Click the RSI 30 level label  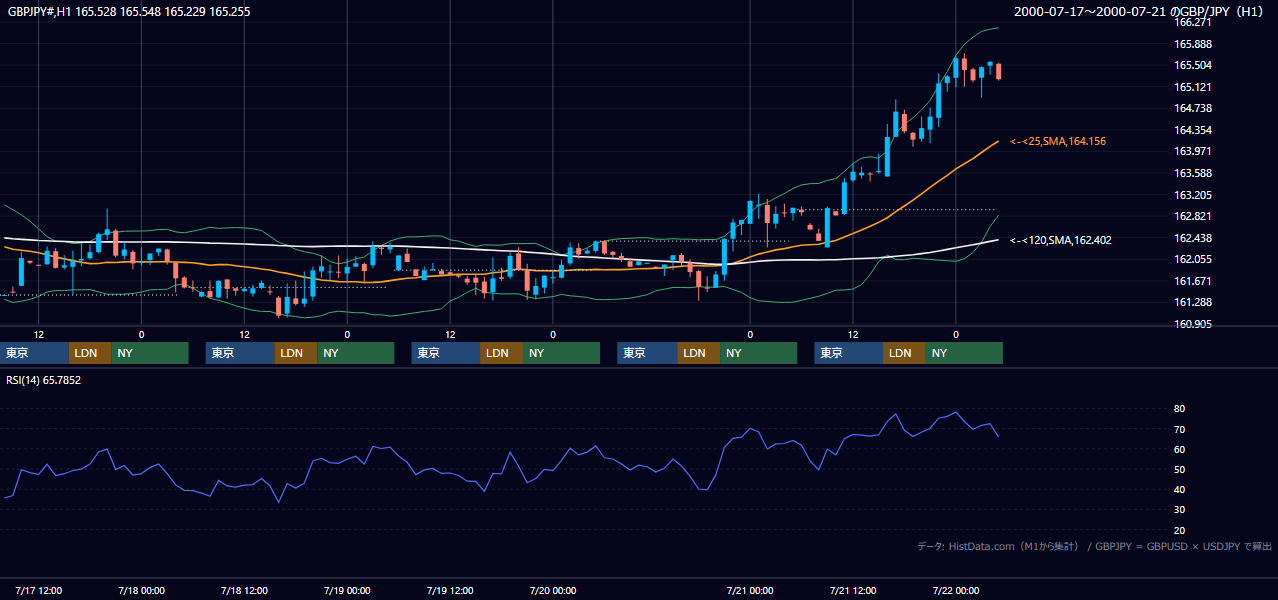(1180, 510)
